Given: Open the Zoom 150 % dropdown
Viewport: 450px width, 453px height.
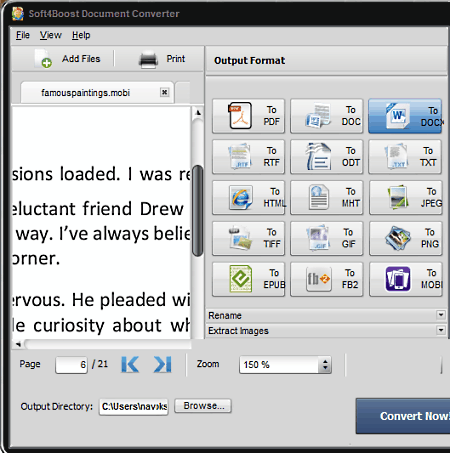Looking at the screenshot, I should 325,364.
